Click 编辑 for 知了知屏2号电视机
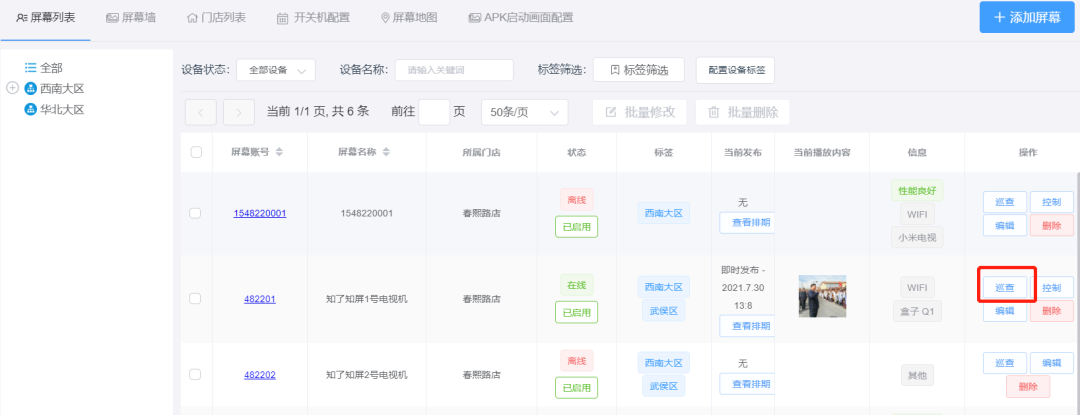1080x415 pixels. [x=1052, y=363]
